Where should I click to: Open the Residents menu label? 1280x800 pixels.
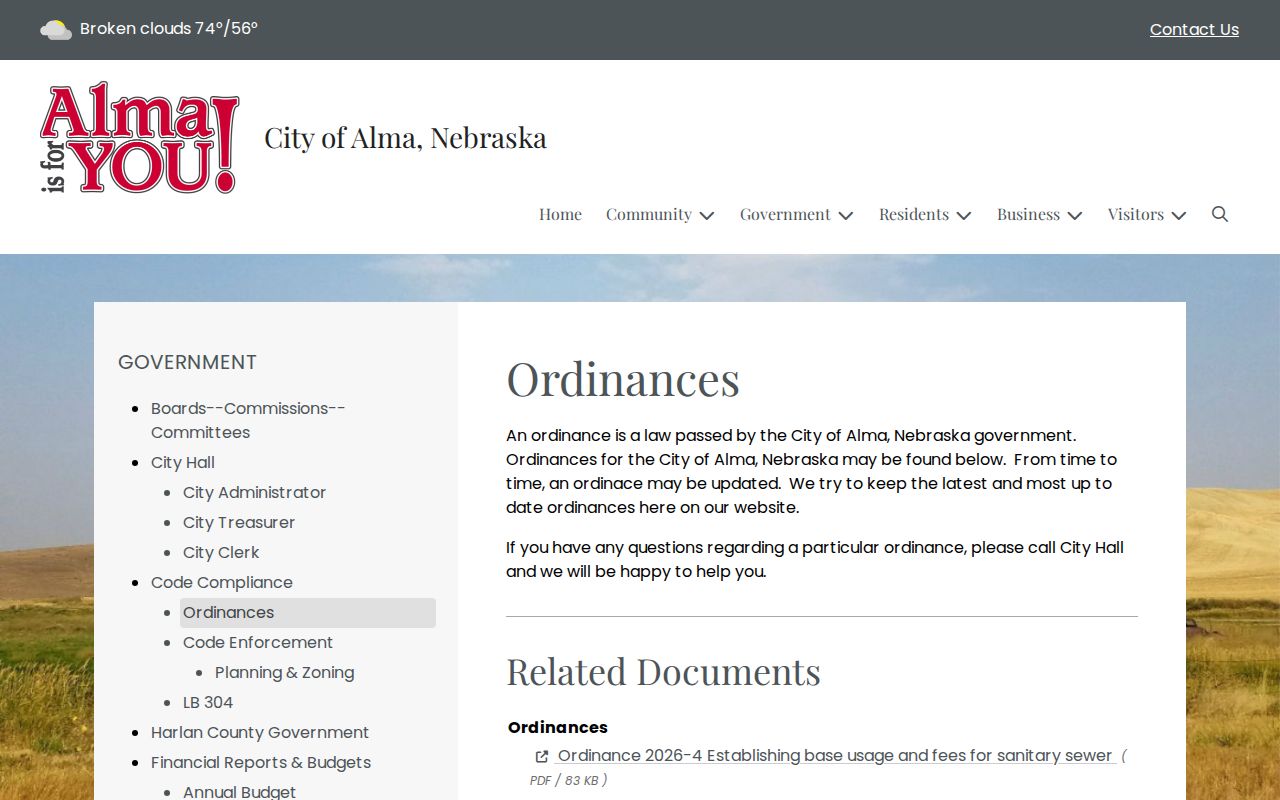click(914, 214)
